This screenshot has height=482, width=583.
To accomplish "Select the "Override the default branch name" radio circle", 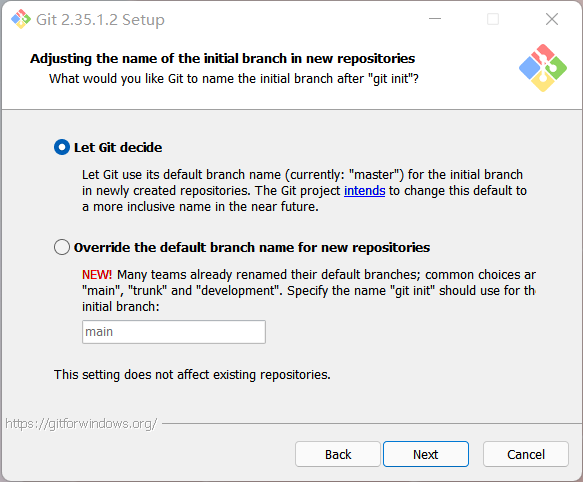I will tap(62, 247).
